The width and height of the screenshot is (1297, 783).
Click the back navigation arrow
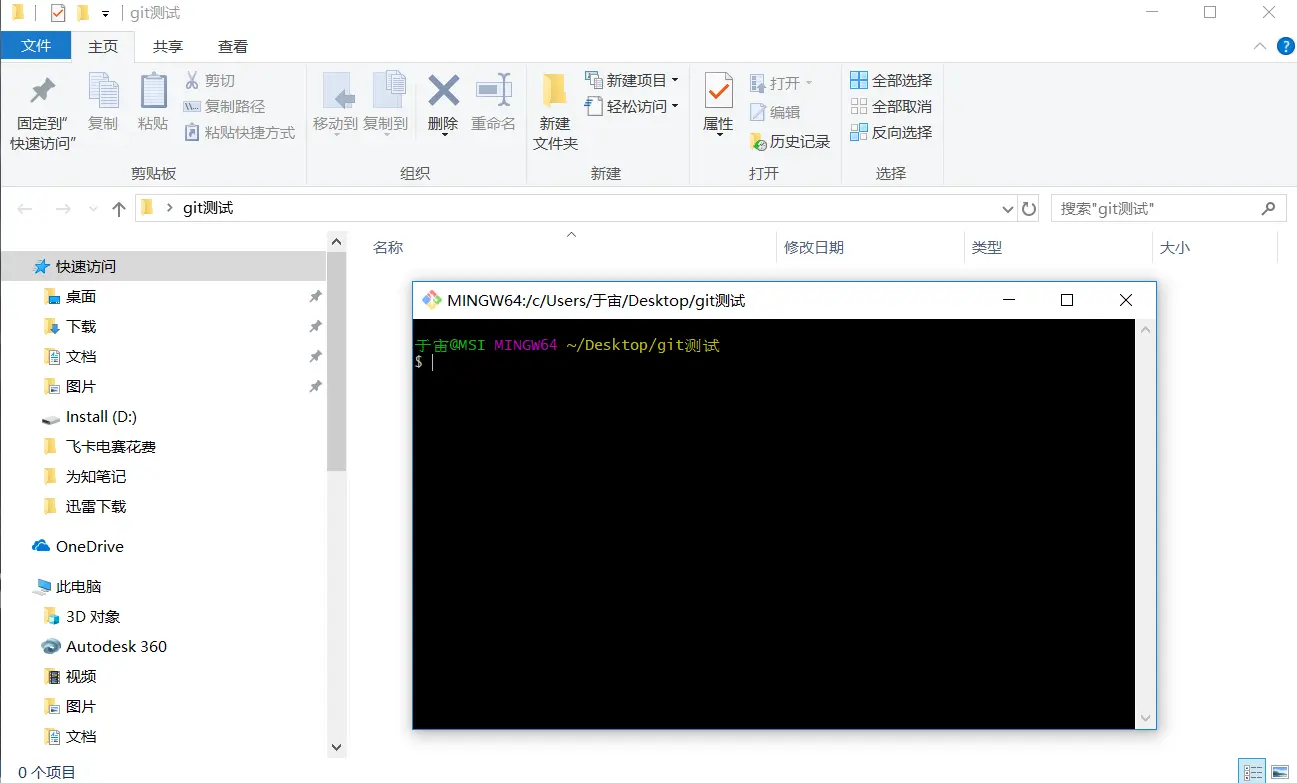[x=25, y=208]
